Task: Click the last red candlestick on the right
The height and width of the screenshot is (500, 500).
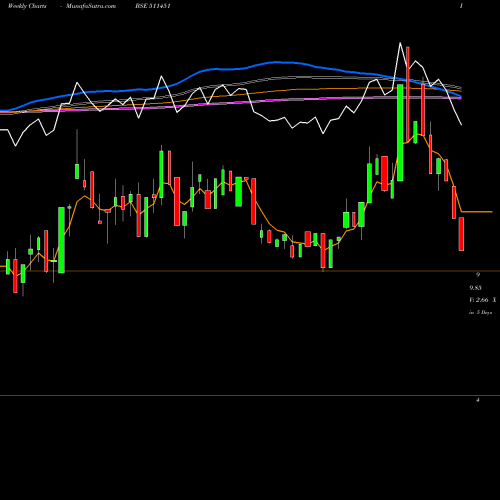Action: pos(461,234)
